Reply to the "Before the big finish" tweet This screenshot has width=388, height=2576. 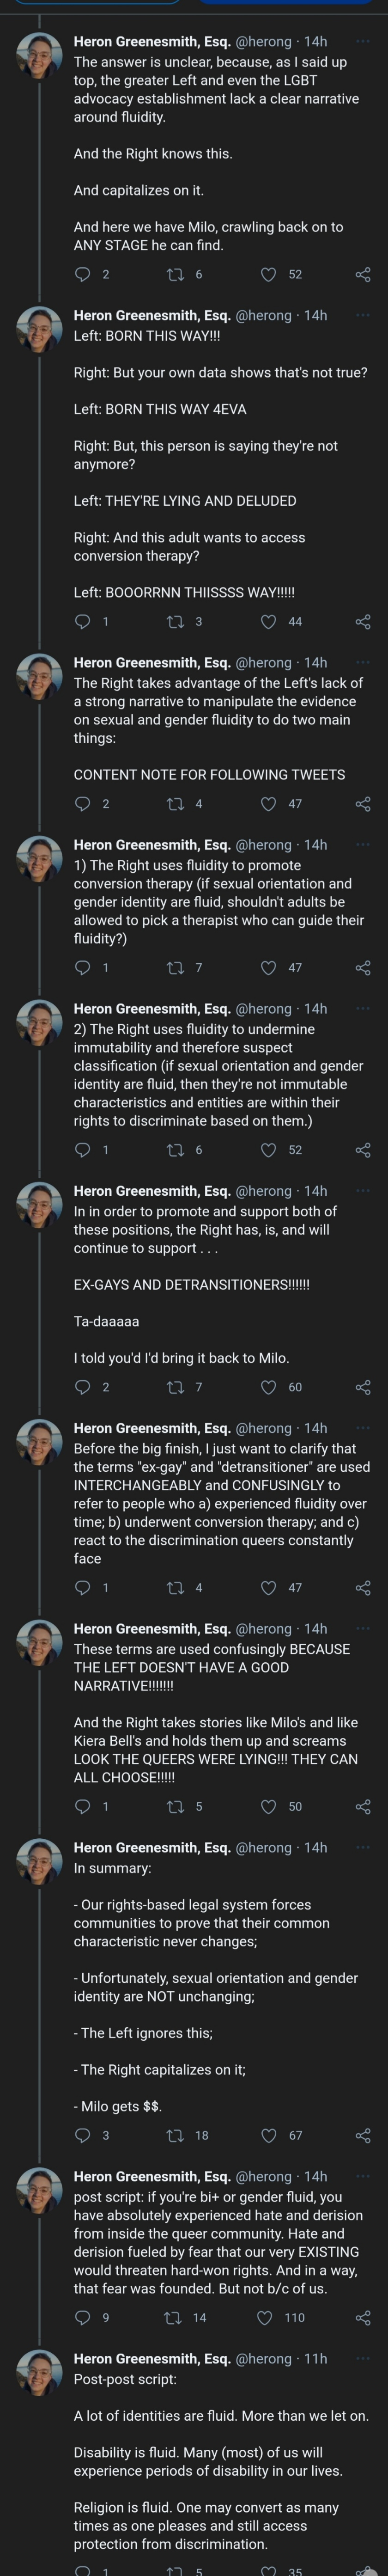[83, 1586]
